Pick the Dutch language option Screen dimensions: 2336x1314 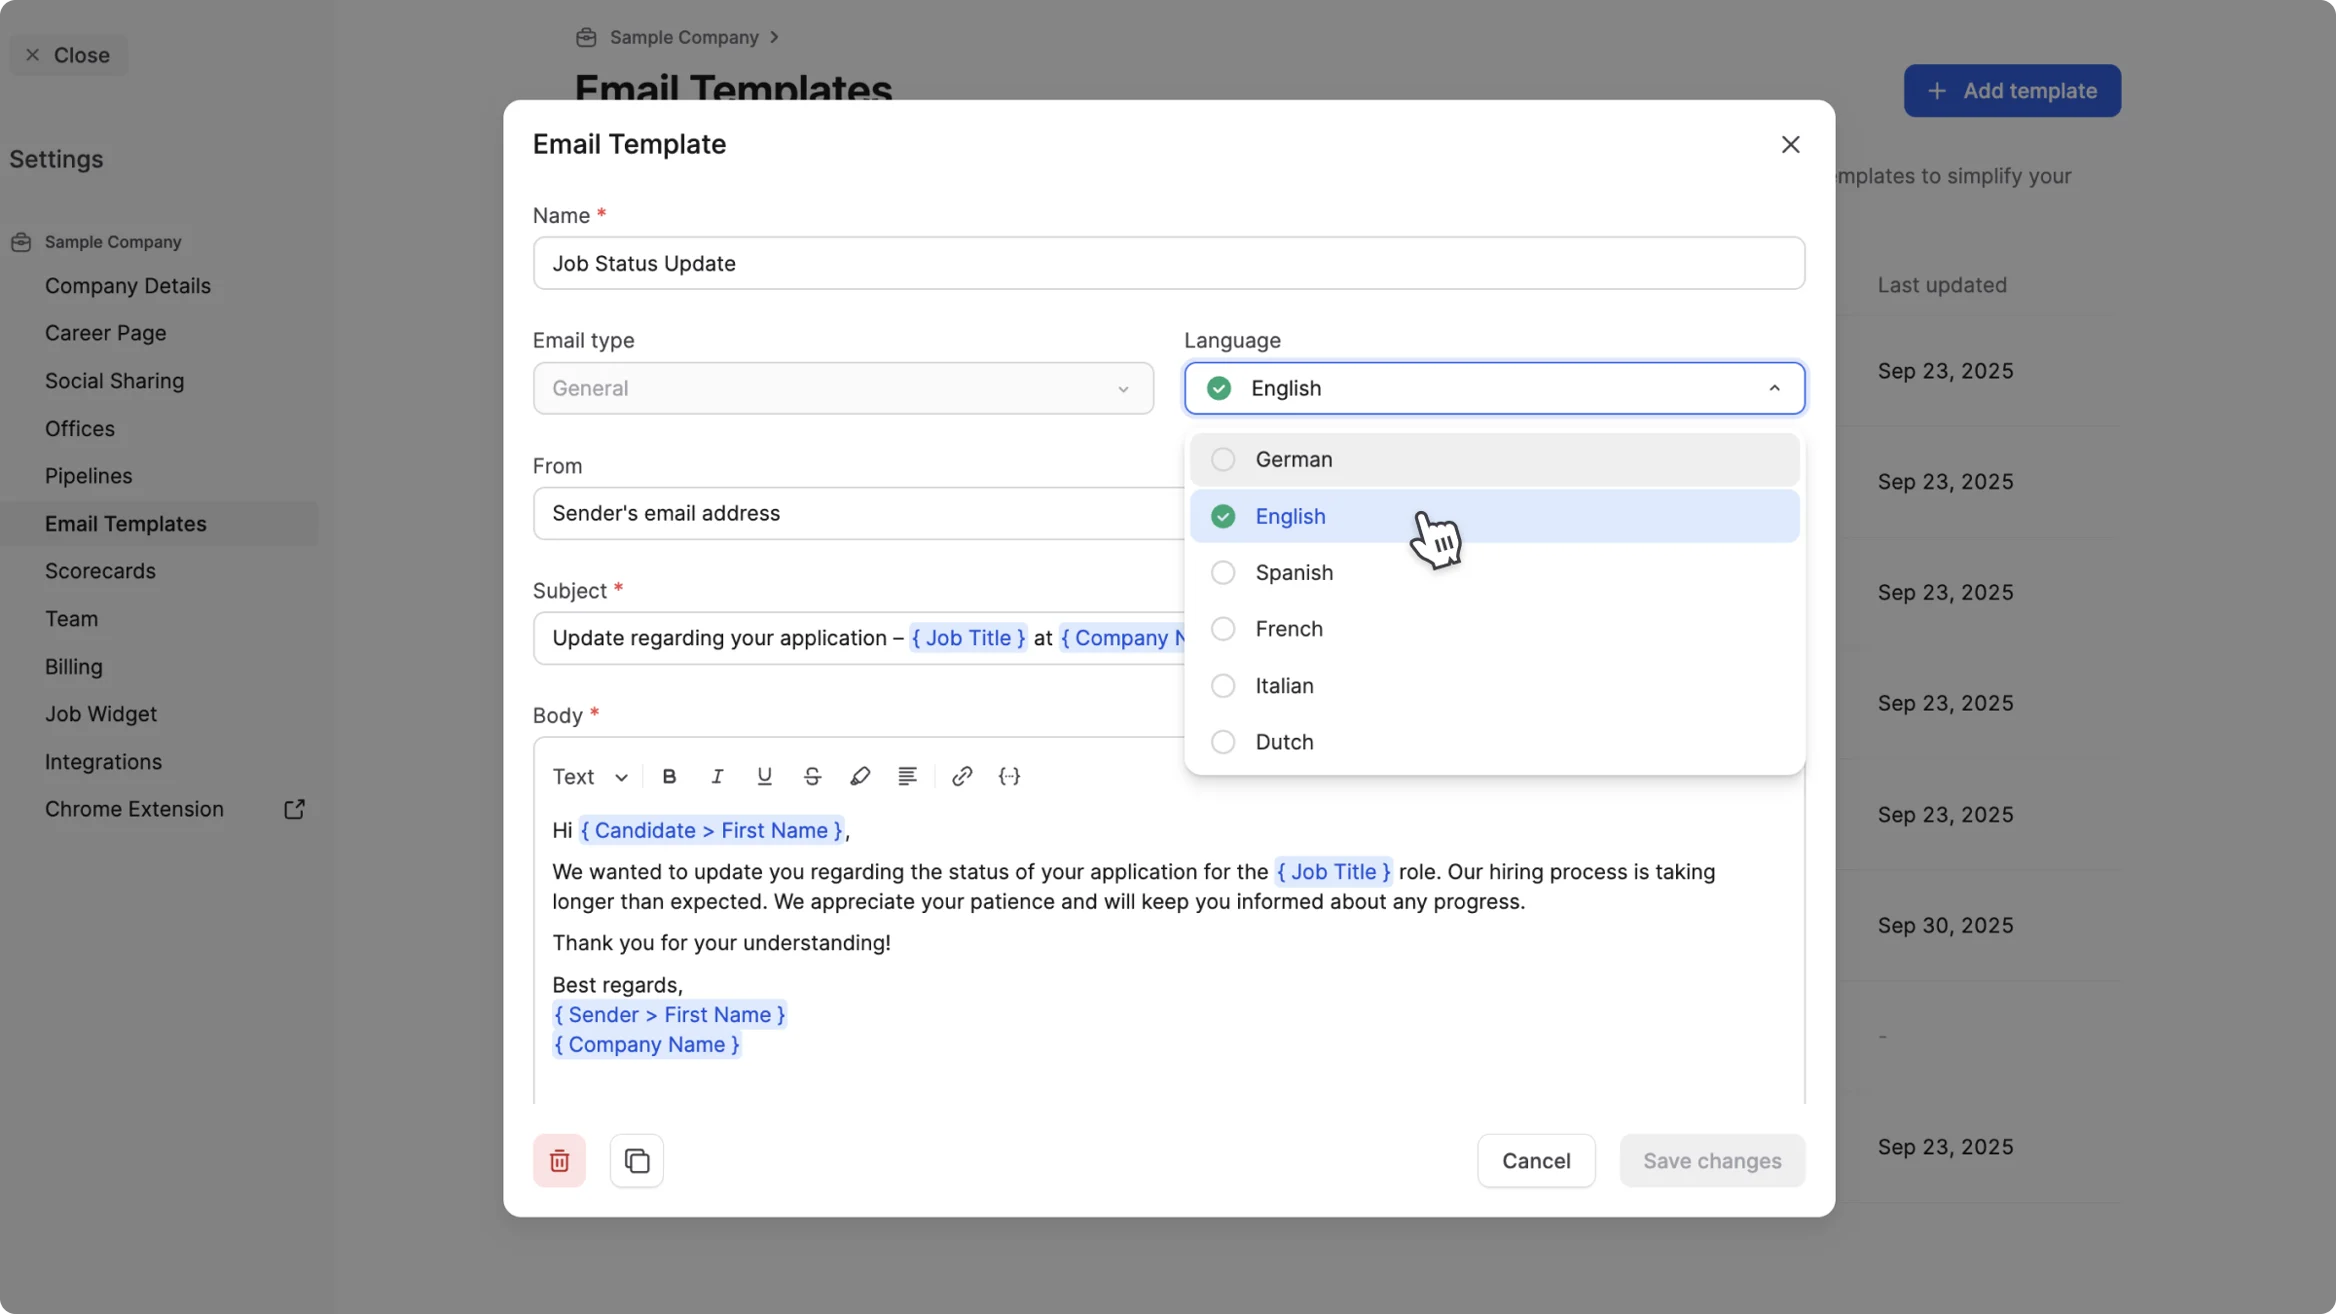click(1283, 741)
